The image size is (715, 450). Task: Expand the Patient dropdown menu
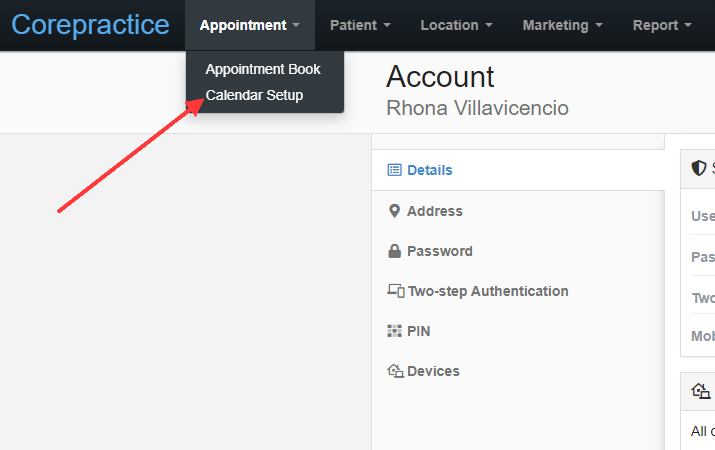[360, 25]
